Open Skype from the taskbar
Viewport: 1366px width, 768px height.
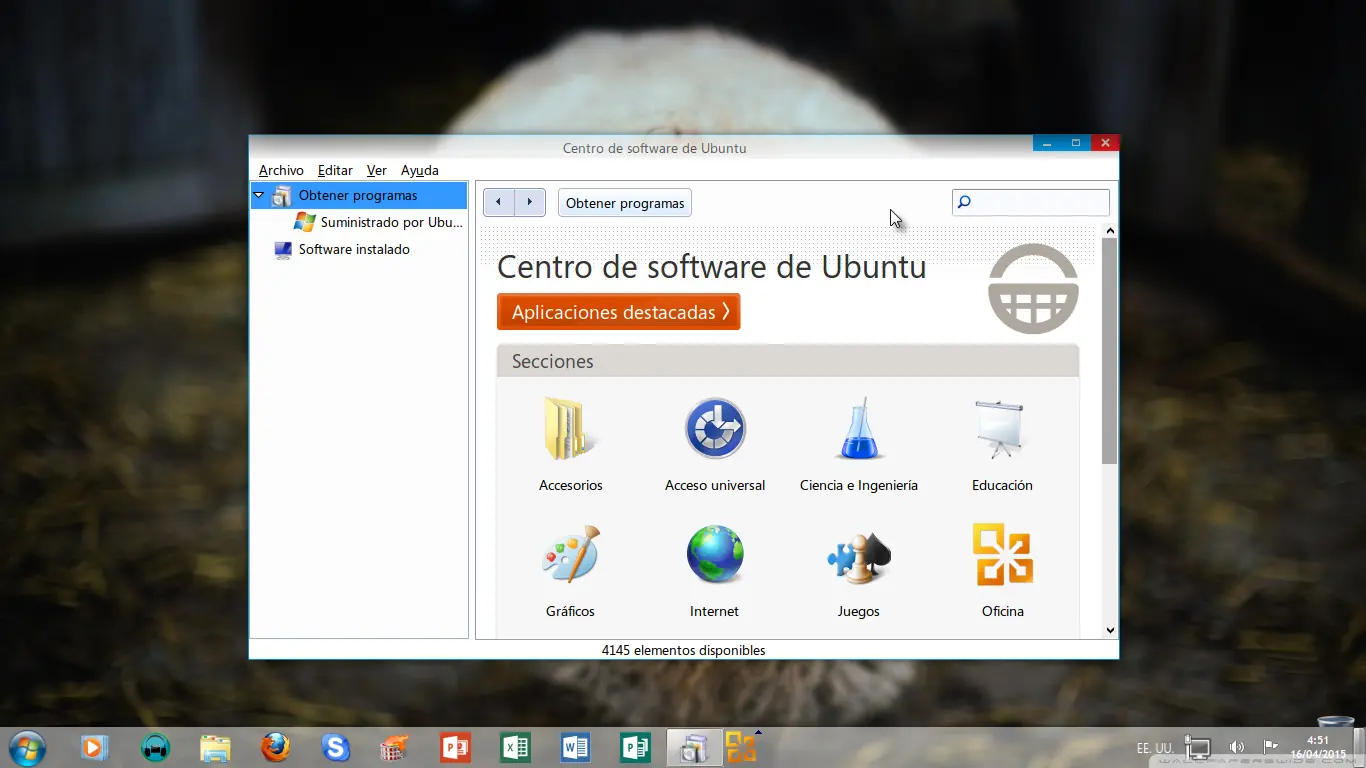335,747
